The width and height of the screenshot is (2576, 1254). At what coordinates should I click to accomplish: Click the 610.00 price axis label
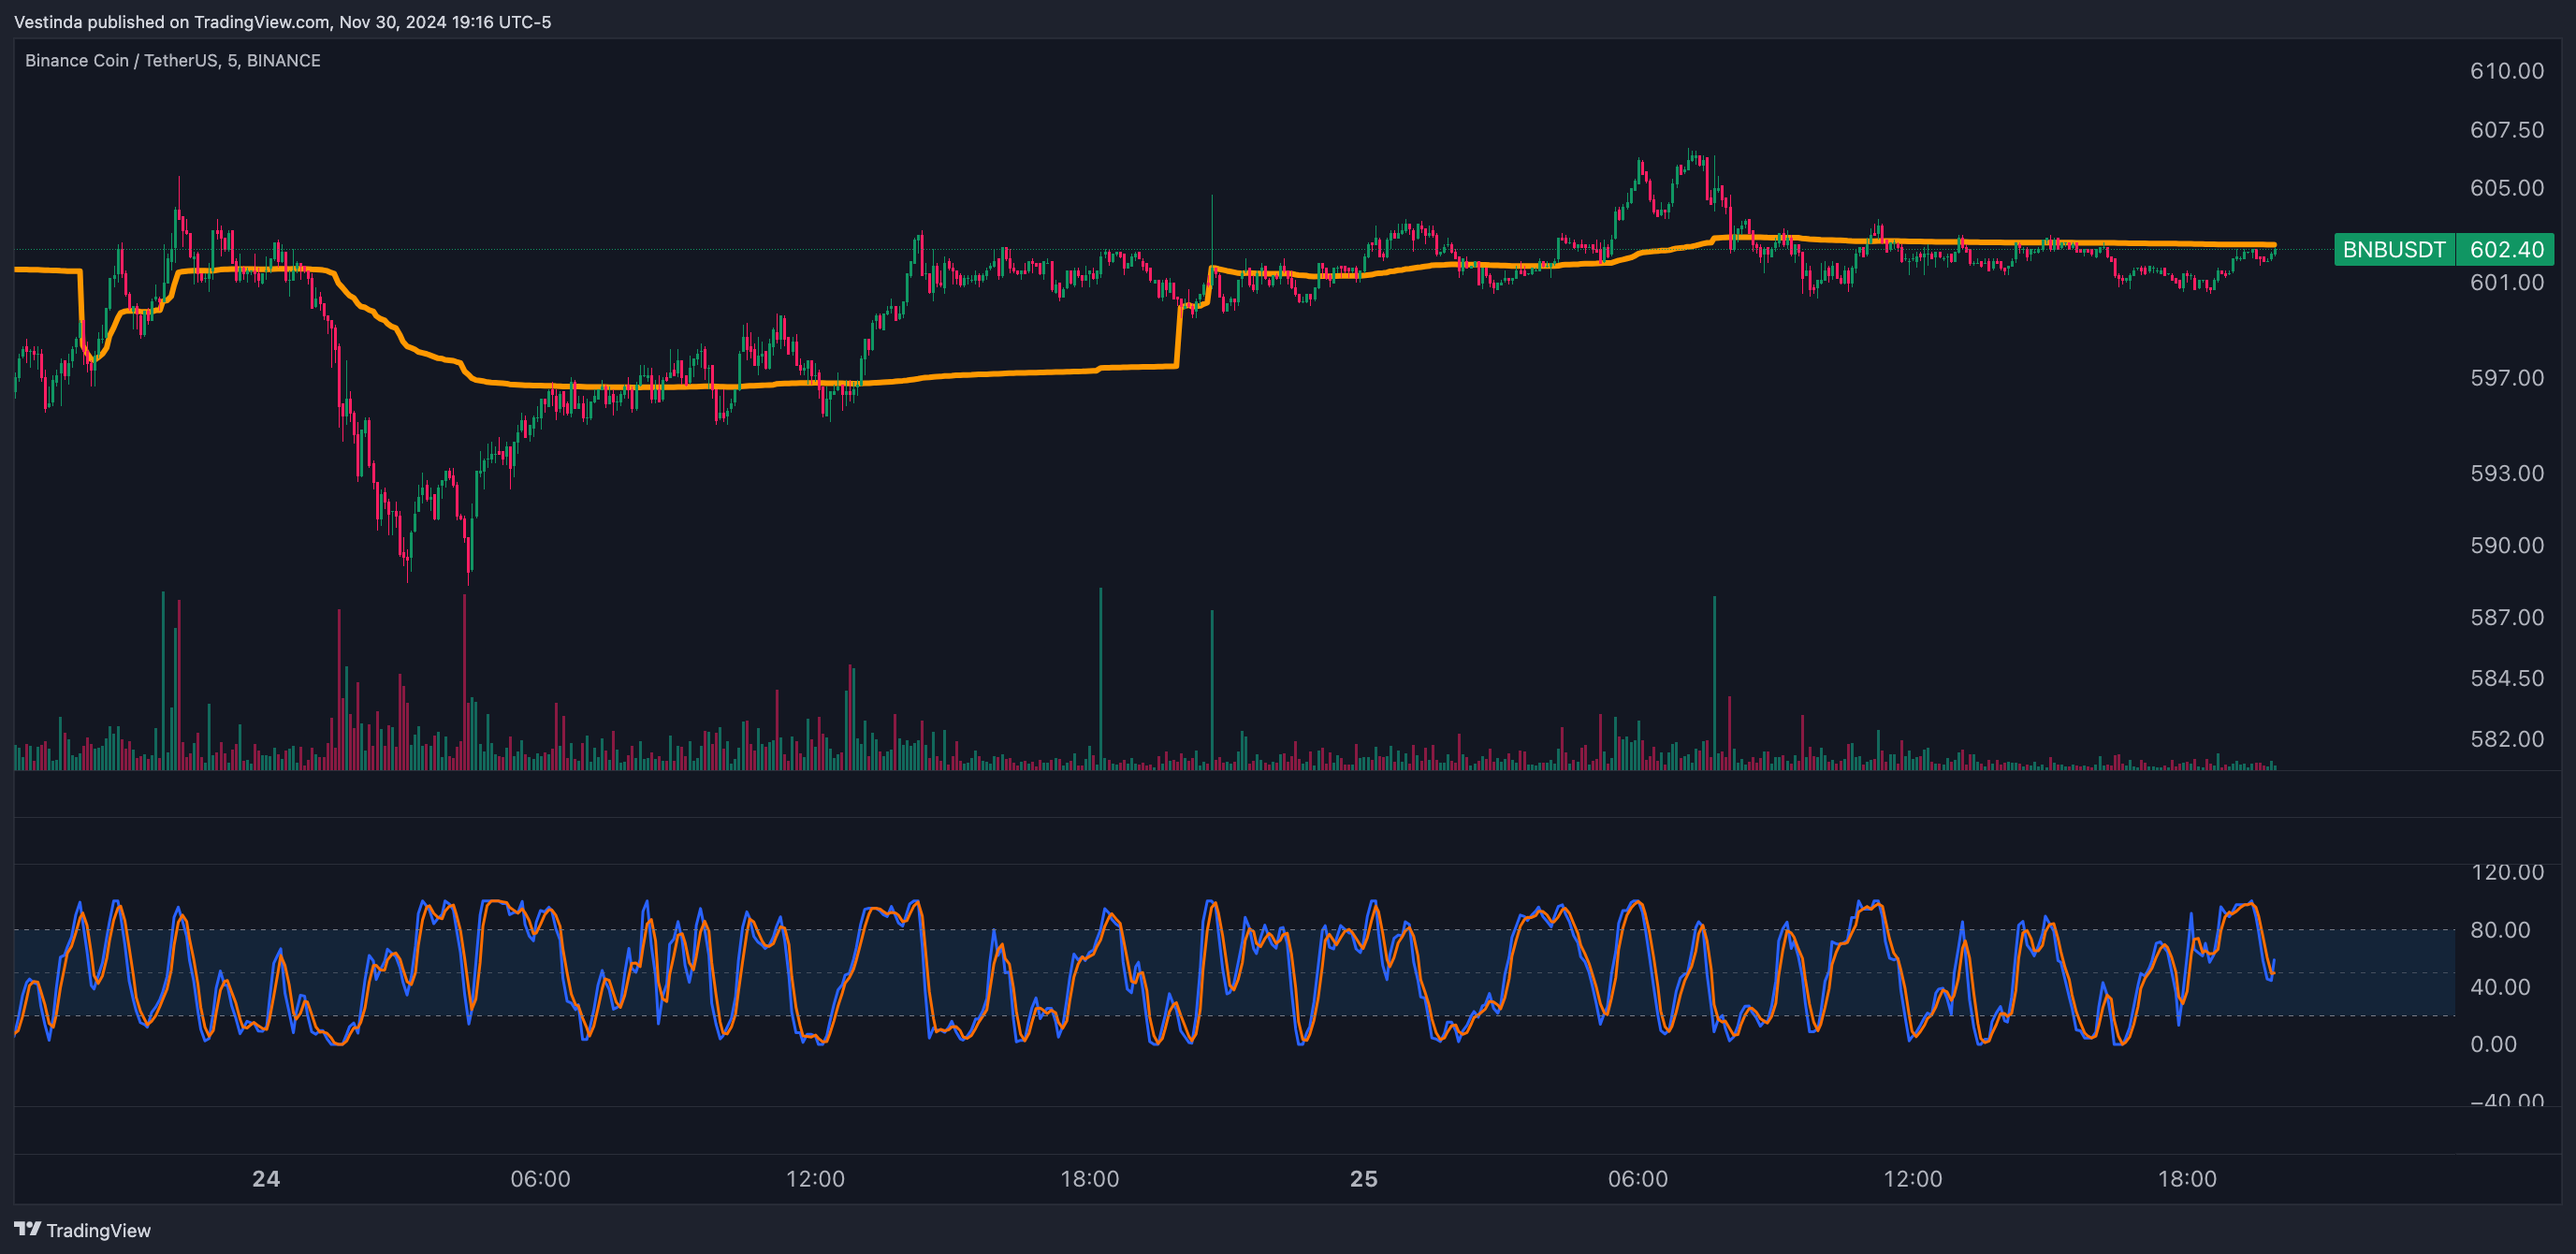[x=2506, y=71]
